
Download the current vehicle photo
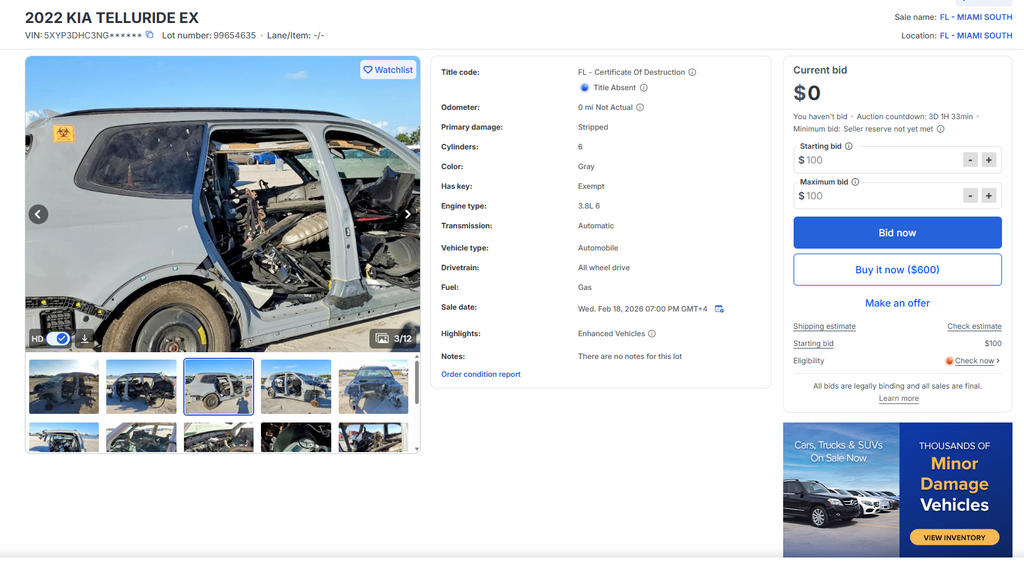(84, 338)
